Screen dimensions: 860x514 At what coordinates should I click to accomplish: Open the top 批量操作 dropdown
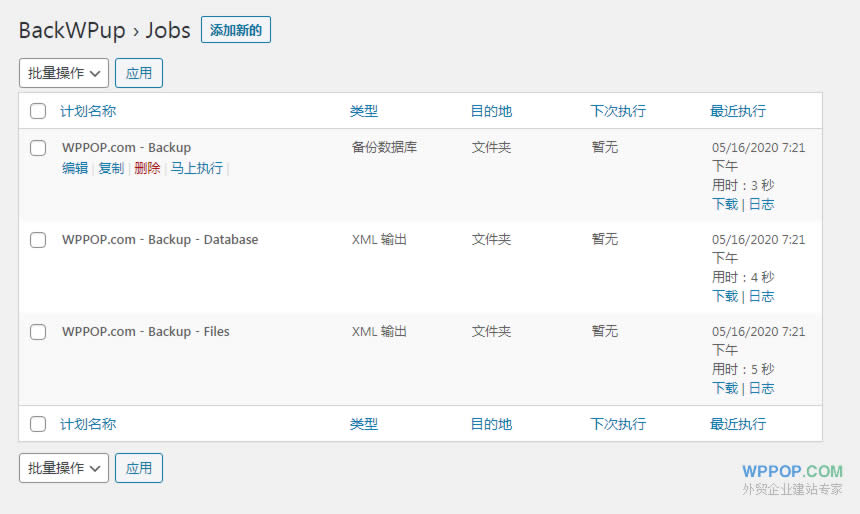point(64,73)
